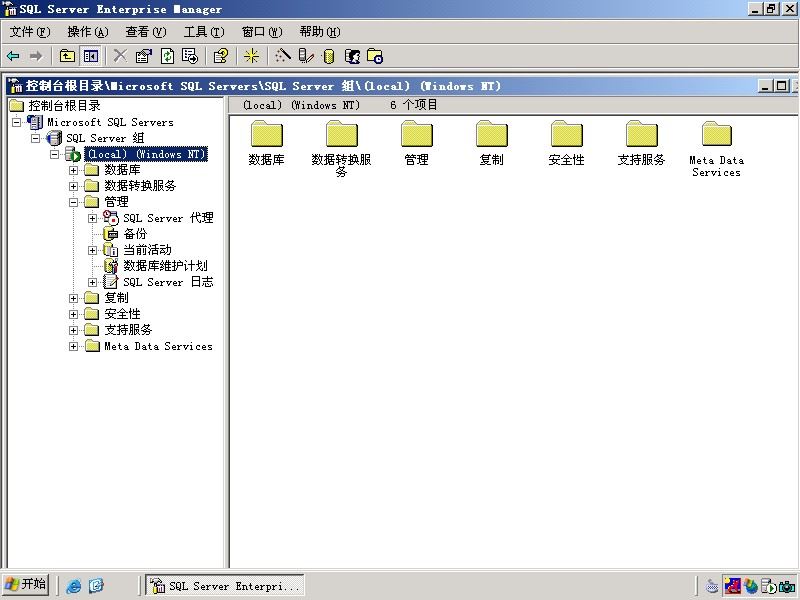Click the SQL Server 代理 agent icon
This screenshot has width=800, height=600.
click(111, 218)
